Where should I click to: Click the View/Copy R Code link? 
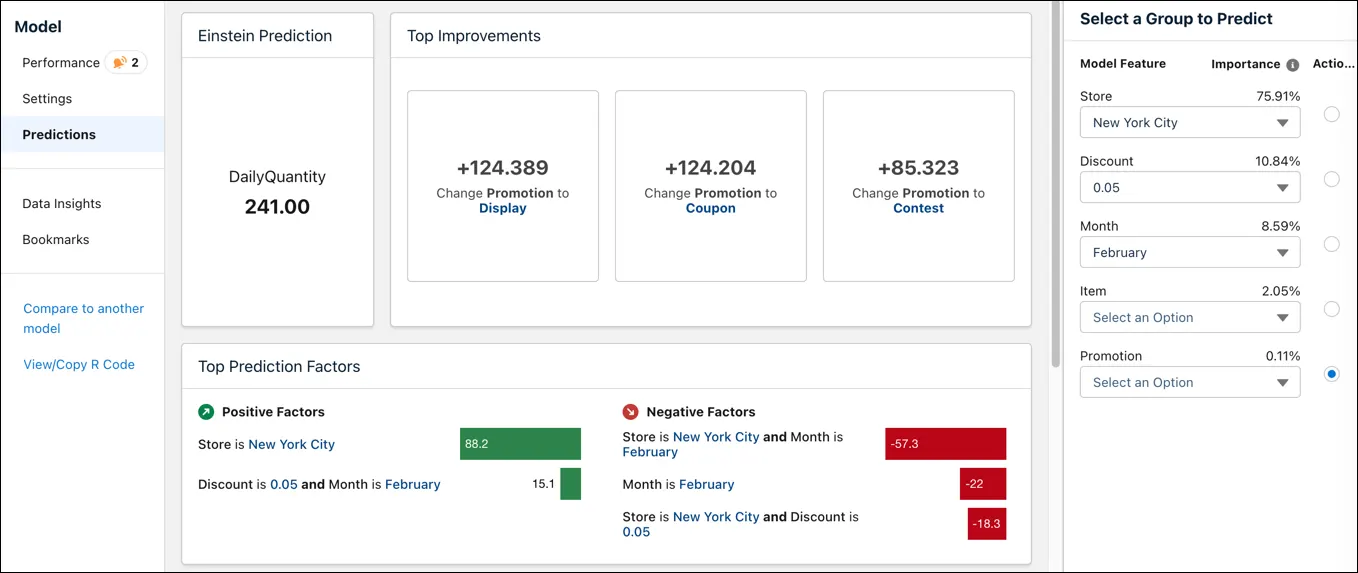pyautogui.click(x=79, y=365)
